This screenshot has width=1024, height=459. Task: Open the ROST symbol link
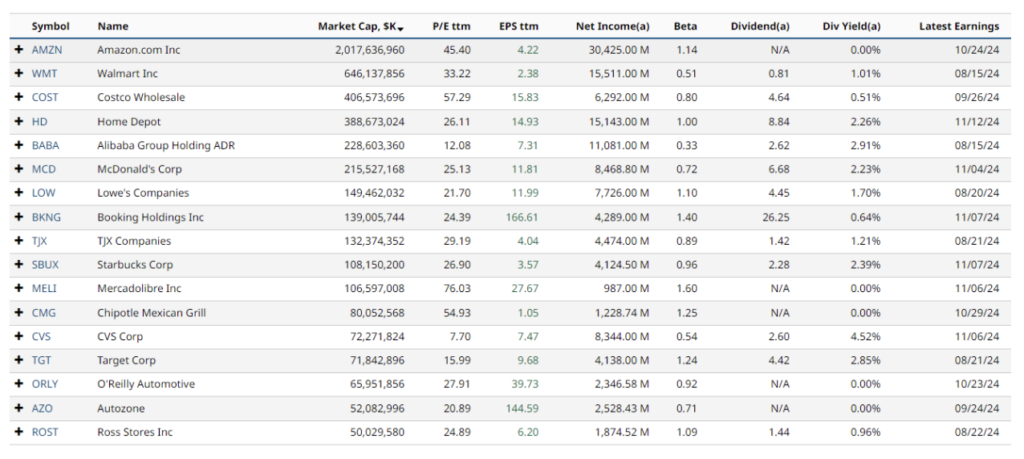(x=45, y=432)
